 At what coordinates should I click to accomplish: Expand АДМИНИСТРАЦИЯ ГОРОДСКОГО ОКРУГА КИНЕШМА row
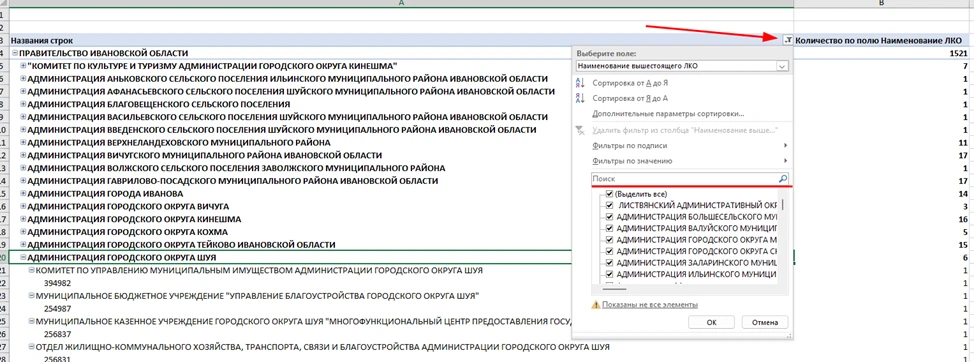point(24,219)
